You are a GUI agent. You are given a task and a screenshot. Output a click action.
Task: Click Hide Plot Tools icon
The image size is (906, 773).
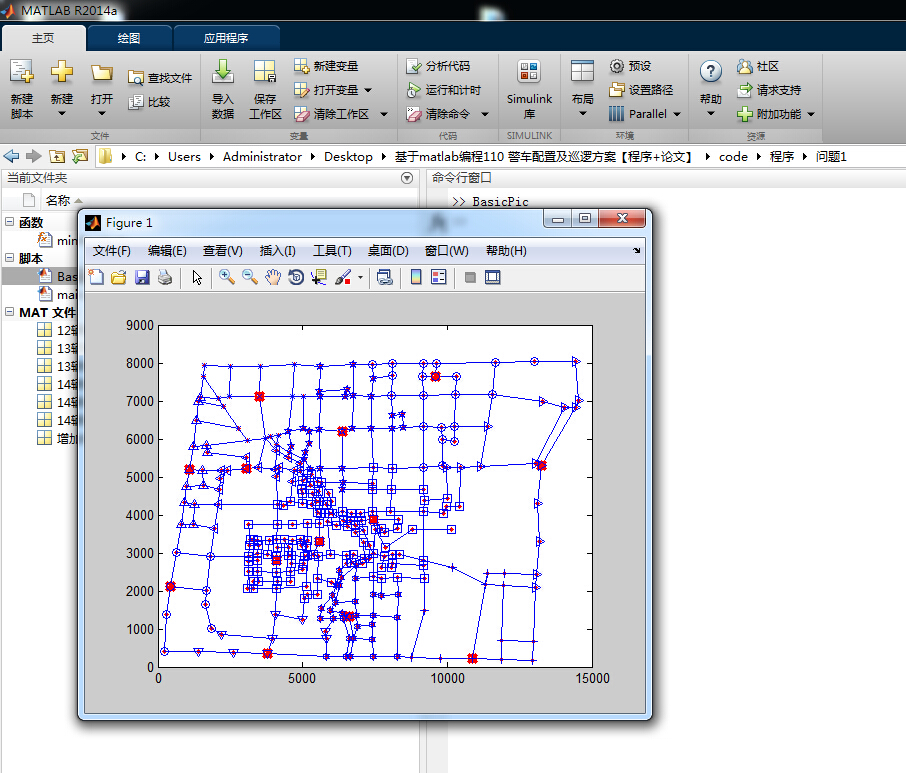pos(470,278)
